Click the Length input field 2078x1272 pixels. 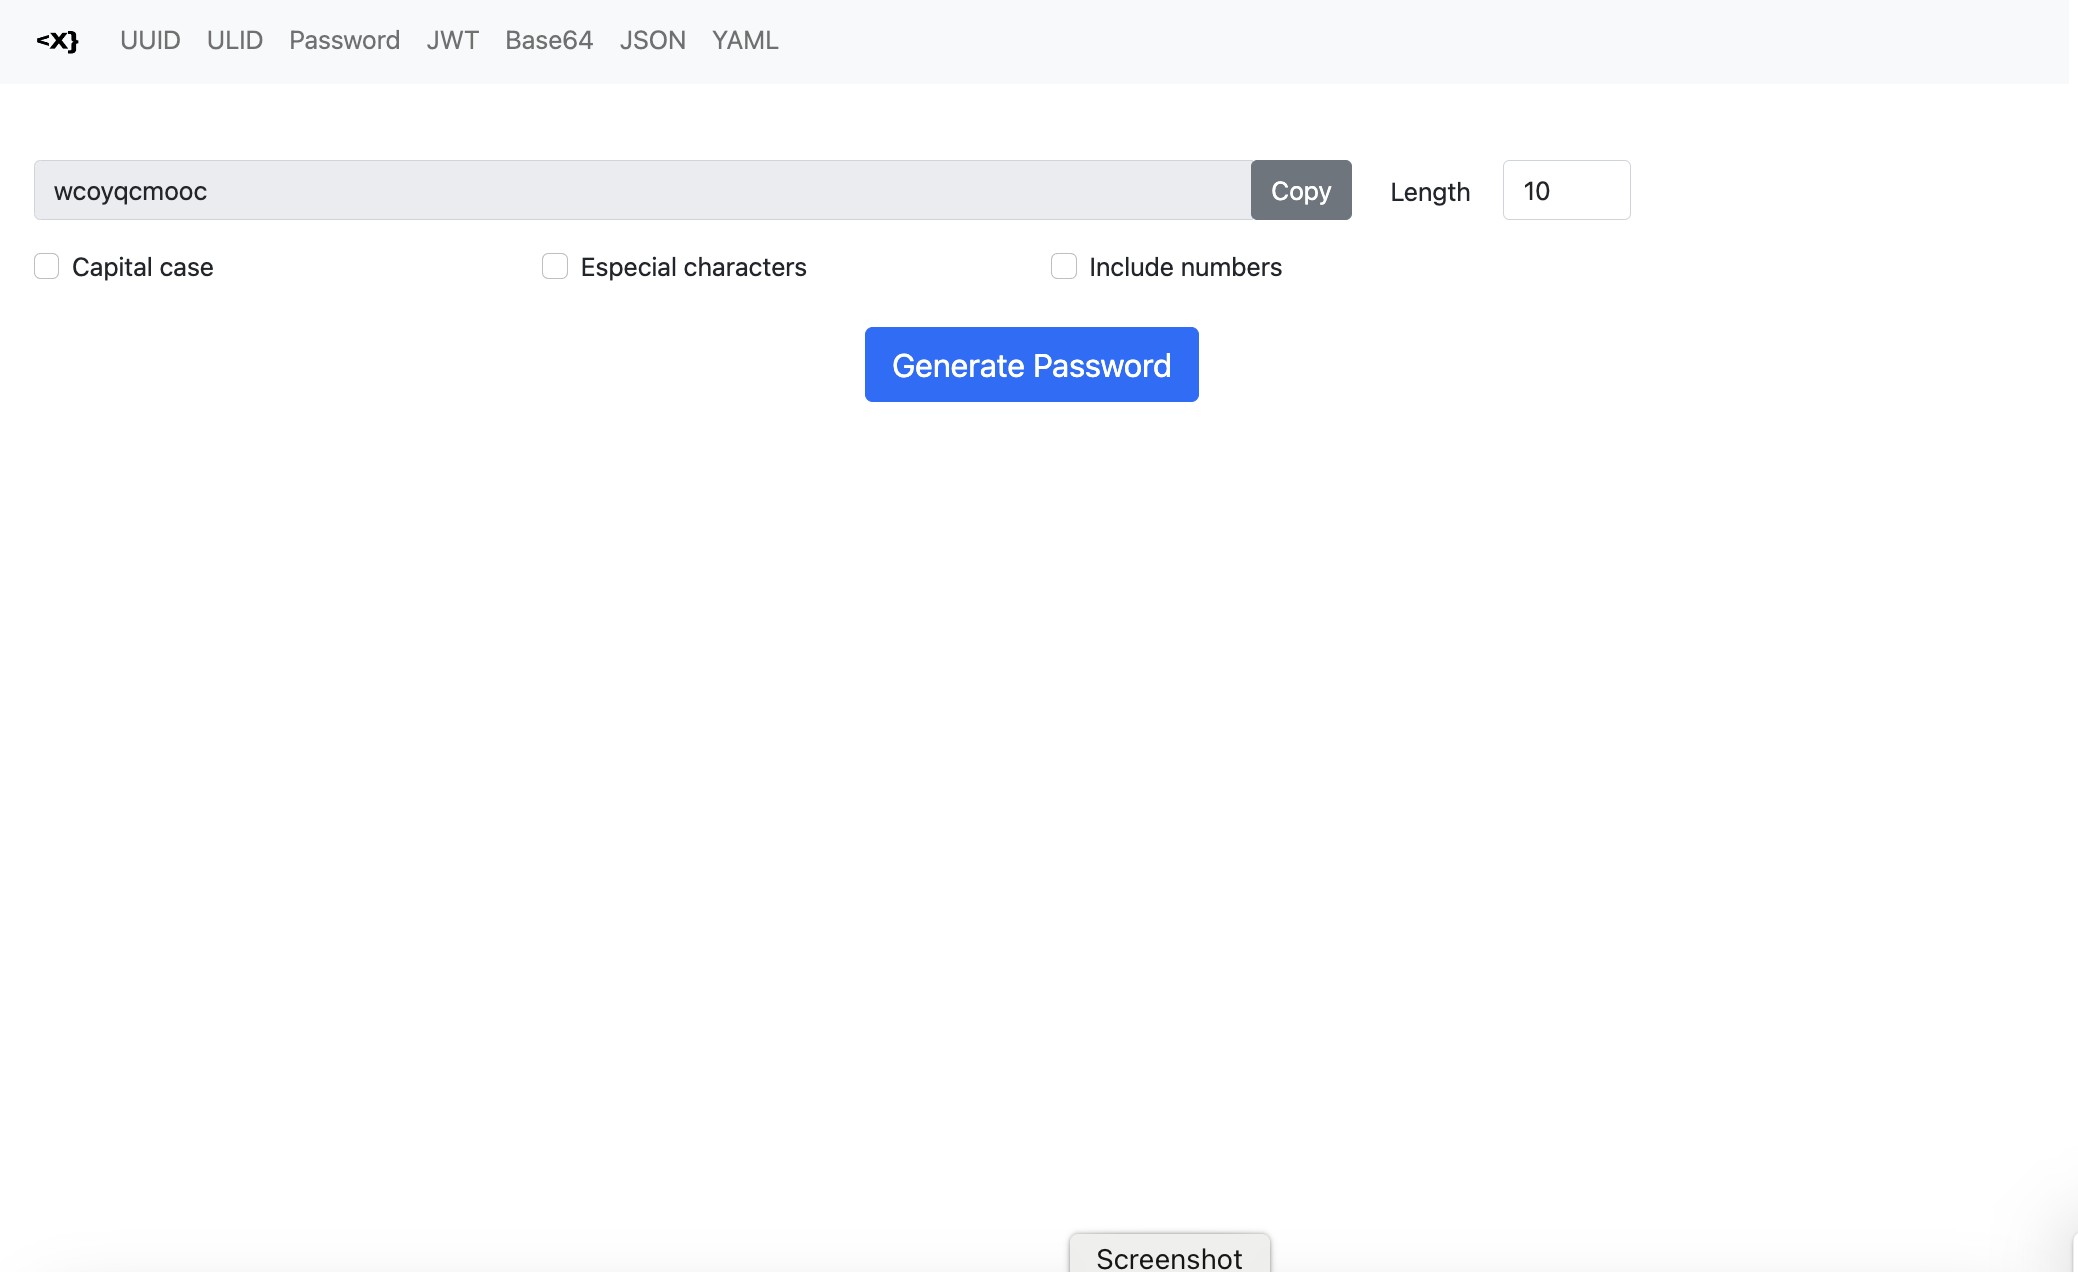point(1566,188)
